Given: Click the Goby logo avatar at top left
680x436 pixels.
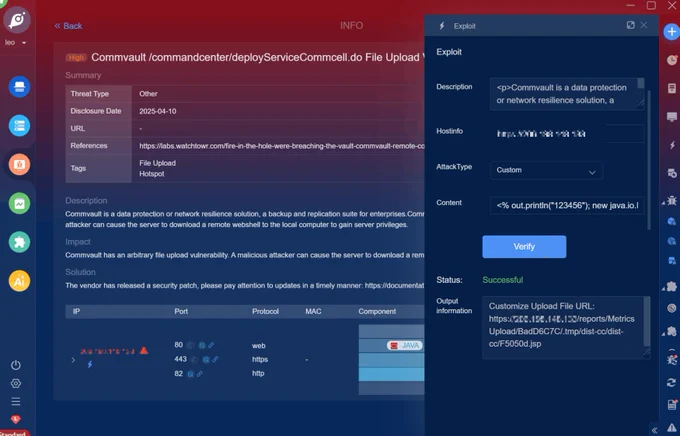Looking at the screenshot, I should point(17,20).
